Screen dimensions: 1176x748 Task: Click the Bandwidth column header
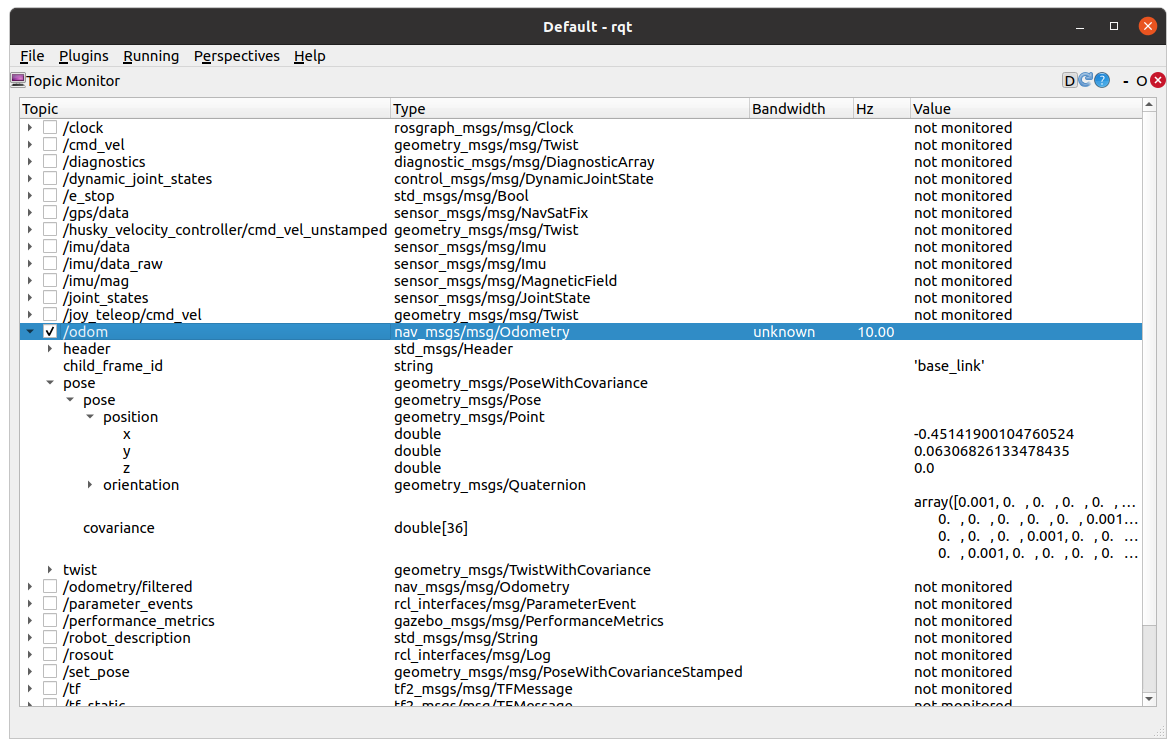pos(801,109)
